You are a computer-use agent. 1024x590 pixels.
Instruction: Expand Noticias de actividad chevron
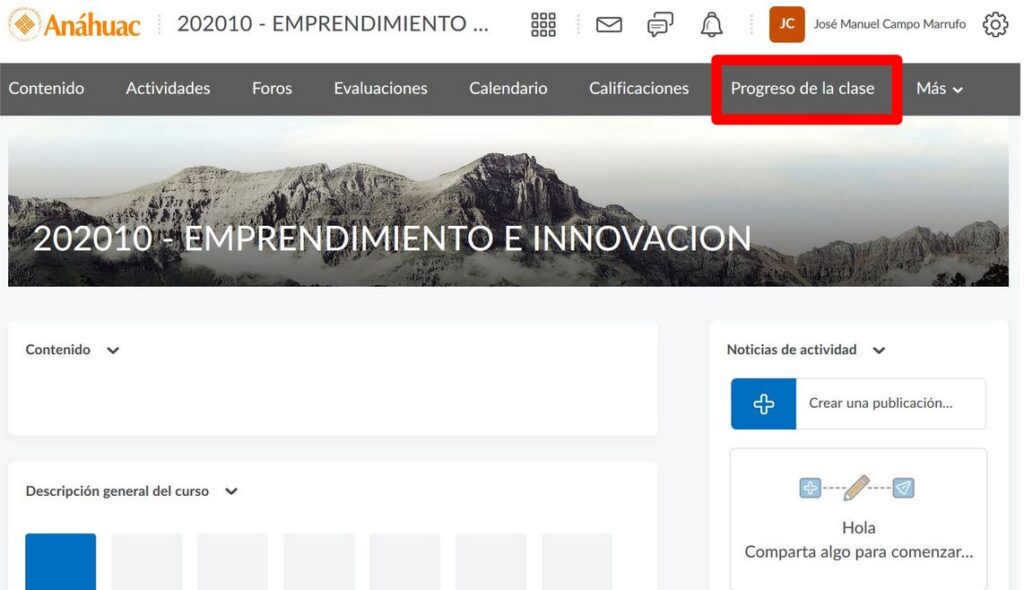[x=879, y=351]
